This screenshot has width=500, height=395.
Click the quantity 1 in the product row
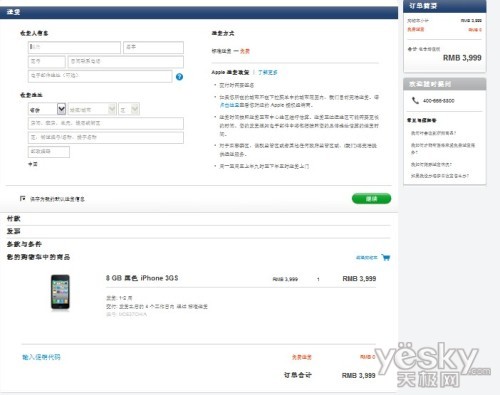[318, 279]
